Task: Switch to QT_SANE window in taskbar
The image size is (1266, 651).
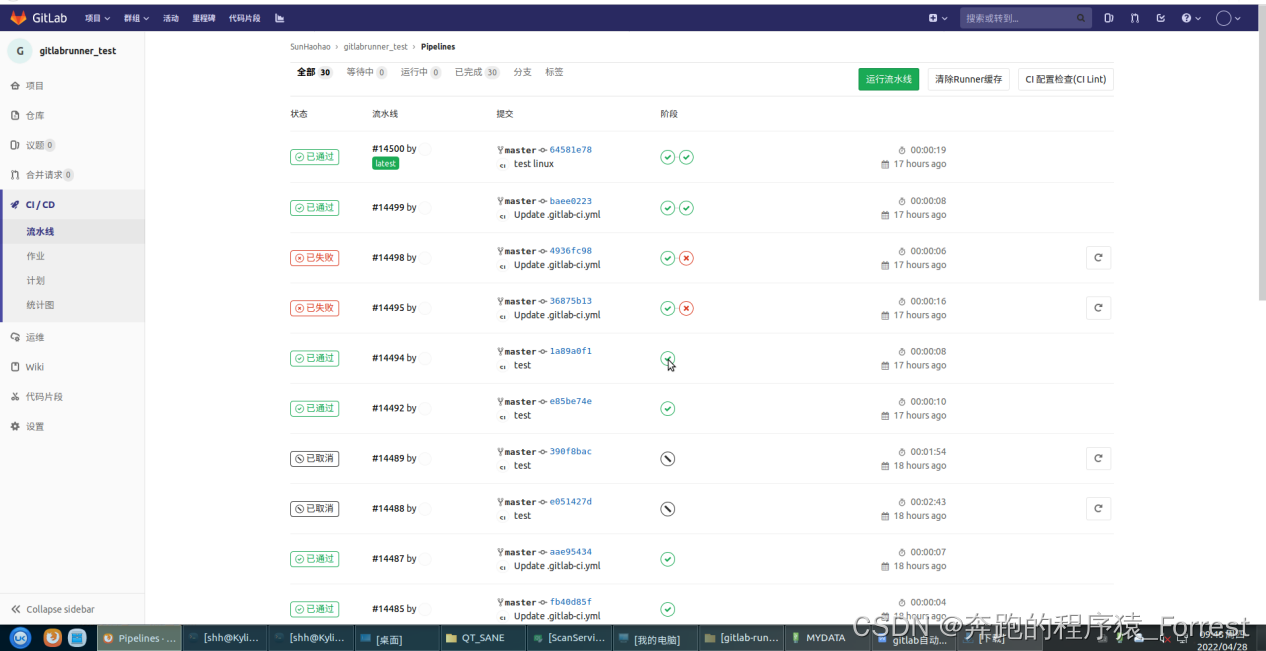Action: pyautogui.click(x=483, y=638)
